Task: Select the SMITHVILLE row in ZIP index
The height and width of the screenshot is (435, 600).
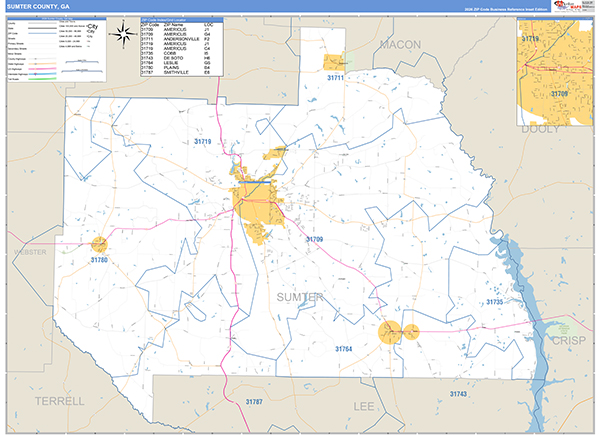Action: pos(176,72)
